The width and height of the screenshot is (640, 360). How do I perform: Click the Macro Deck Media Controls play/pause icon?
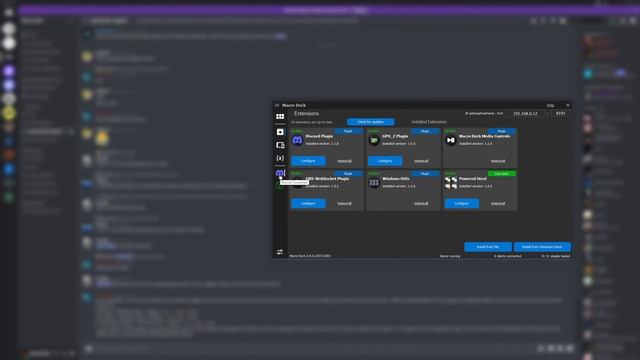tap(451, 140)
